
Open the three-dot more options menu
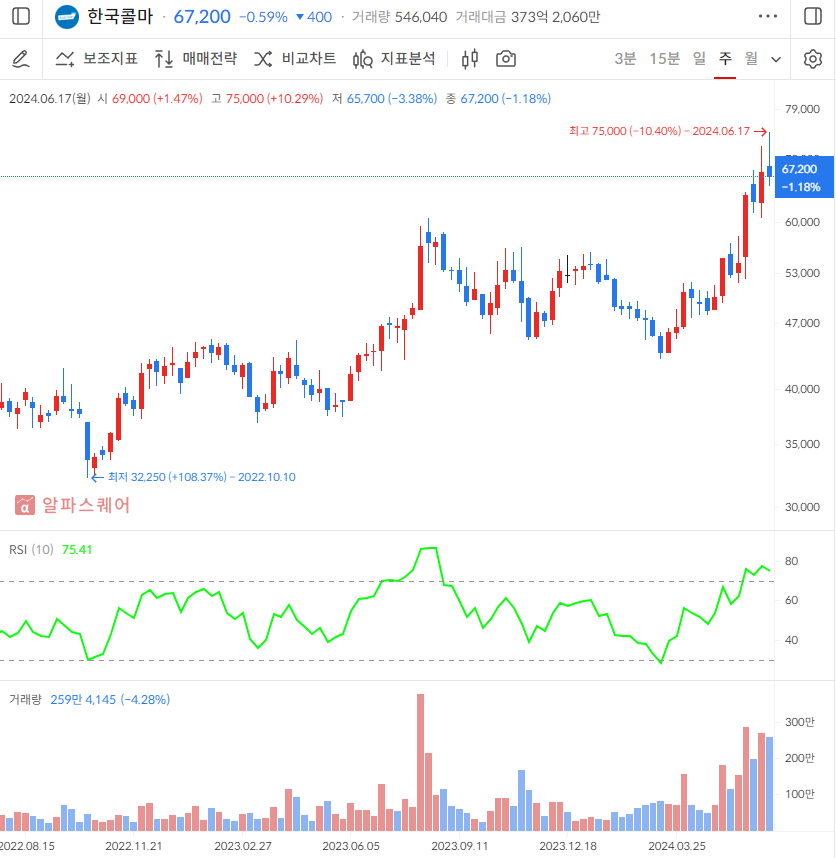pyautogui.click(x=768, y=16)
